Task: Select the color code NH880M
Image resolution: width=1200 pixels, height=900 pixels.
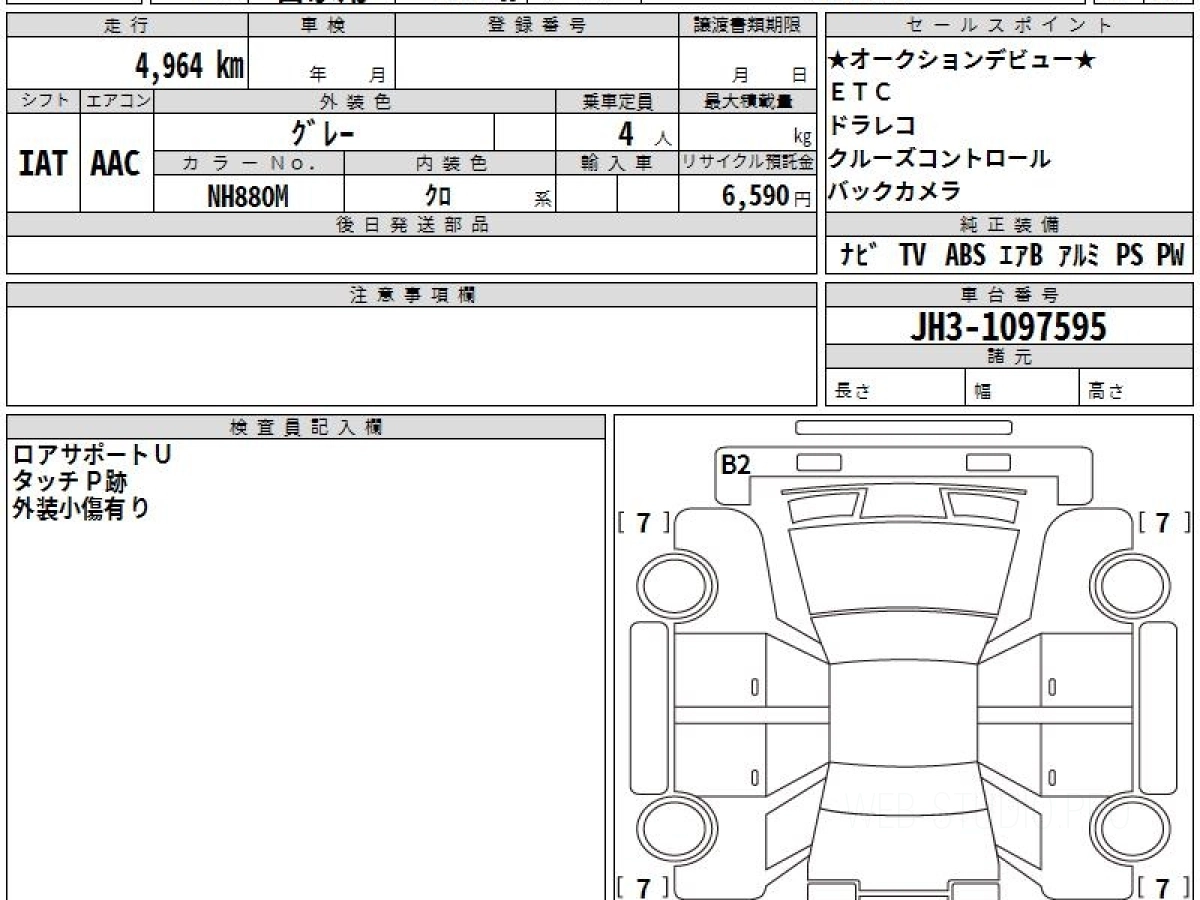Action: point(248,197)
